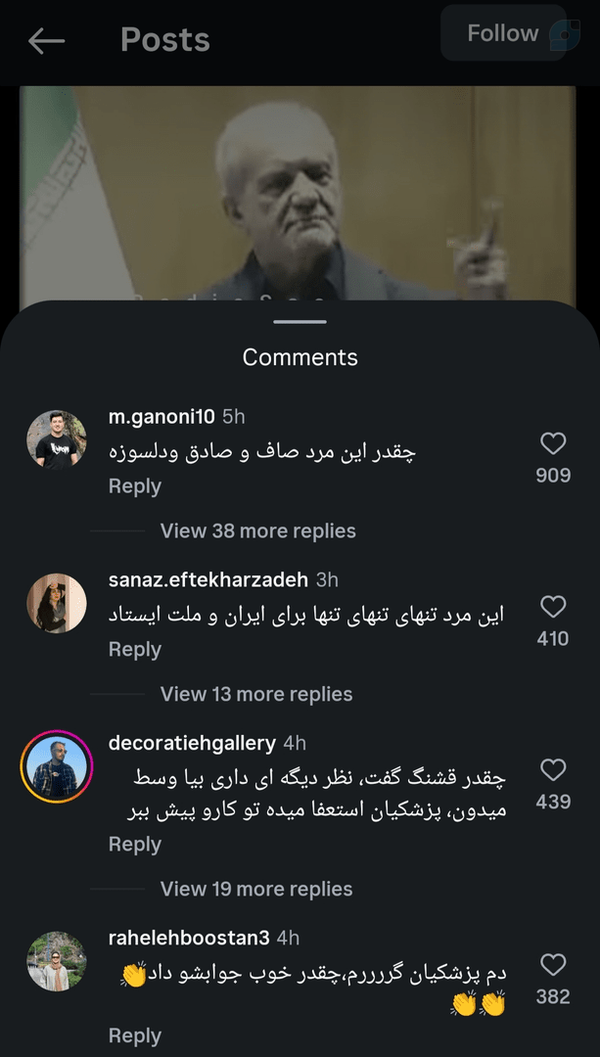Reply to sanaz.eftekharzadeh's comment
This screenshot has height=1057, width=600.
pos(135,650)
